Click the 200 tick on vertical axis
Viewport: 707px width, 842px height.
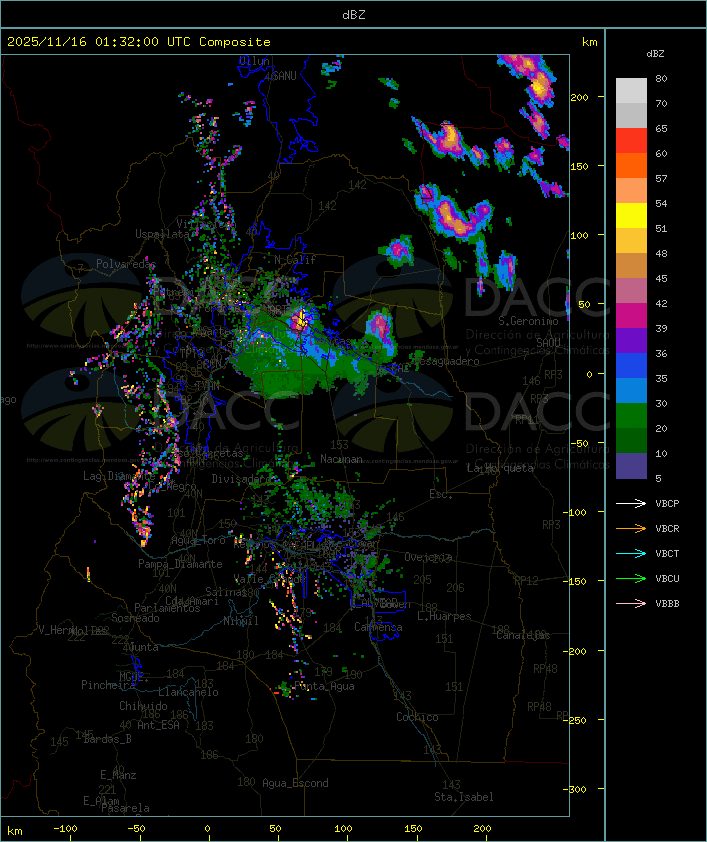579,97
